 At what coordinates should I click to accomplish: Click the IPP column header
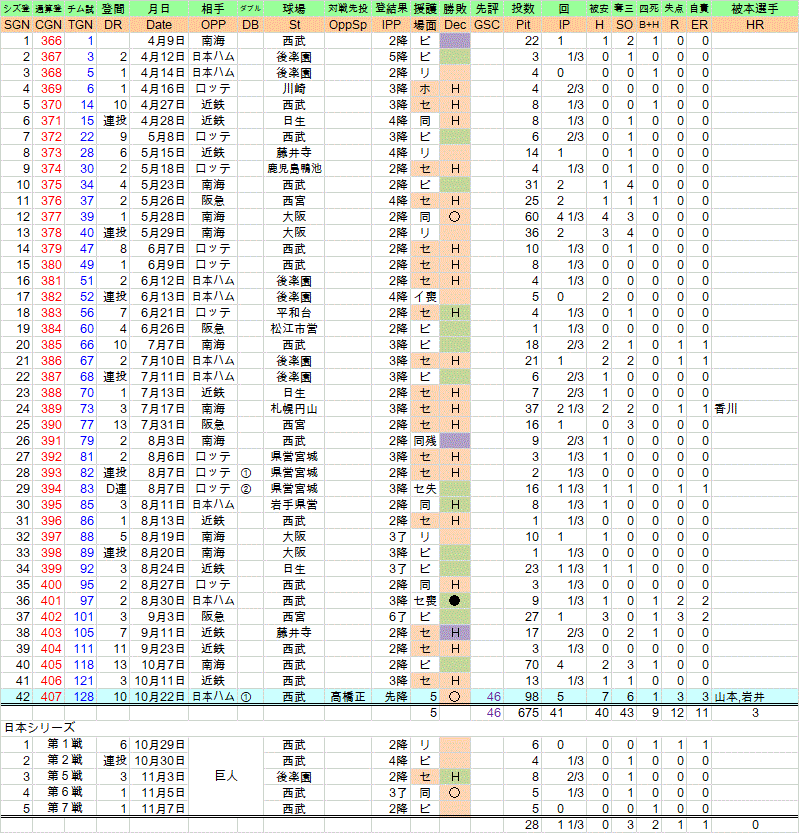point(392,25)
